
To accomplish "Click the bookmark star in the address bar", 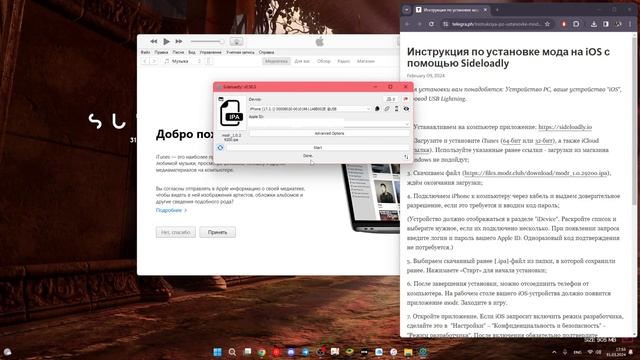I will coord(547,24).
